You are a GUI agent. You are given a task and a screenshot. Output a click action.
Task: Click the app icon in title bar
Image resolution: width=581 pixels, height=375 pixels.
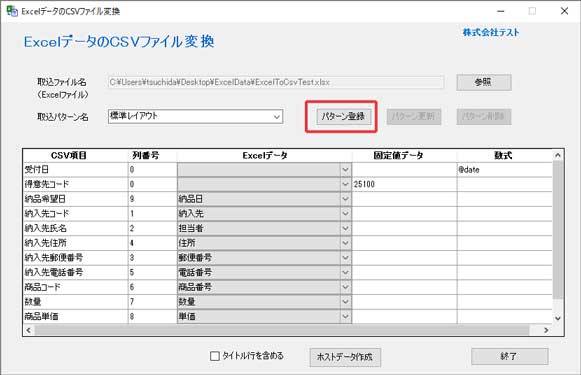point(12,11)
